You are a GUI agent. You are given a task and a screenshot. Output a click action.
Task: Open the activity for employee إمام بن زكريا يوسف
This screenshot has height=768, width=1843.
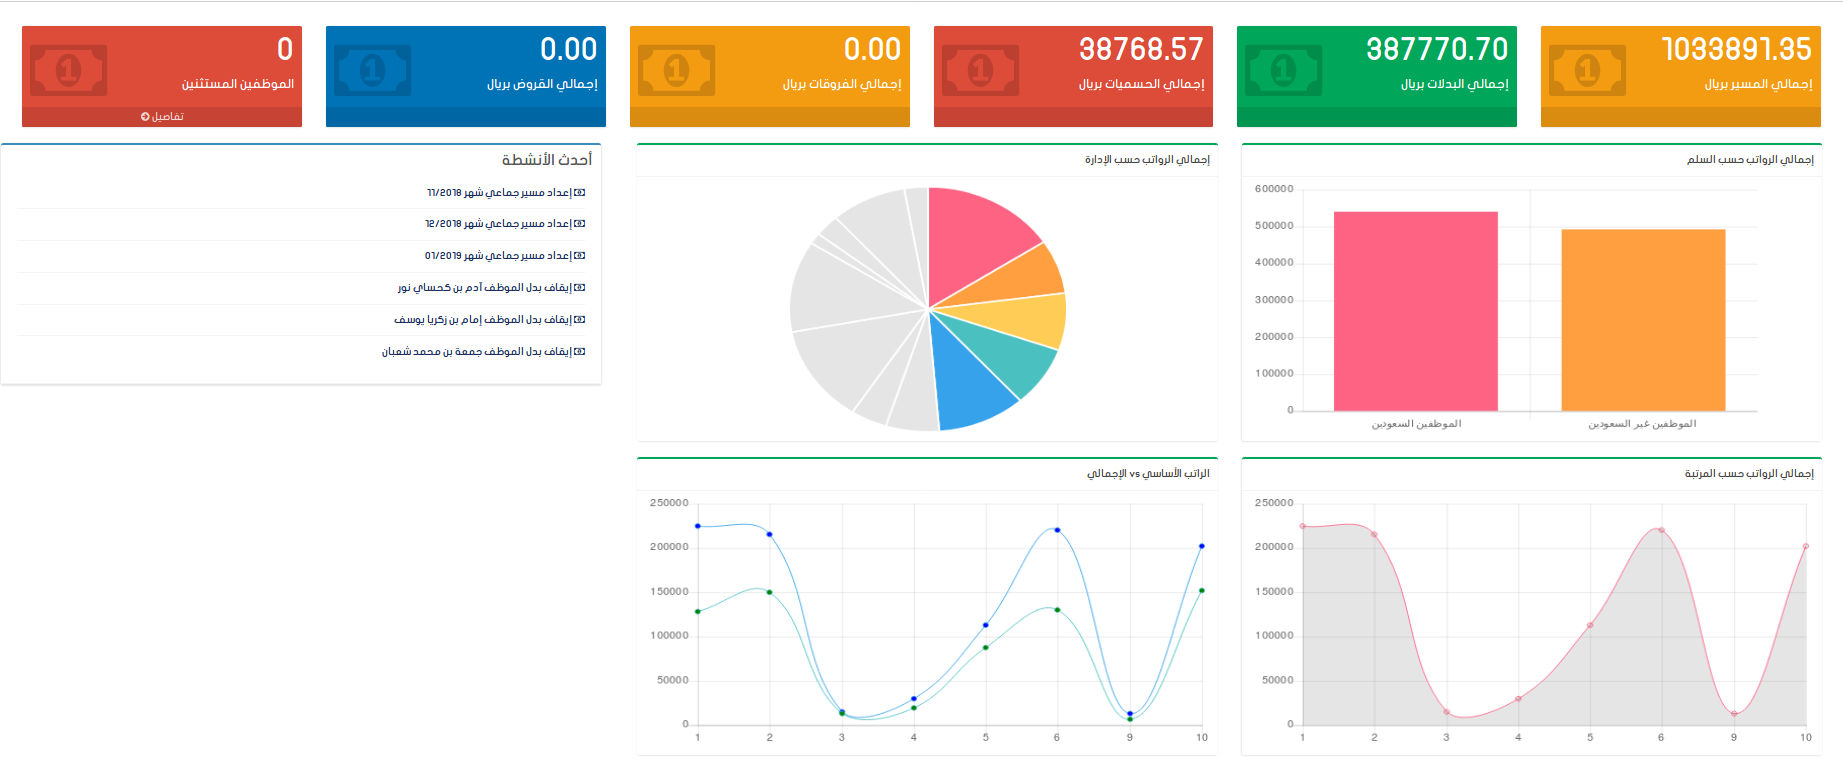click(482, 320)
